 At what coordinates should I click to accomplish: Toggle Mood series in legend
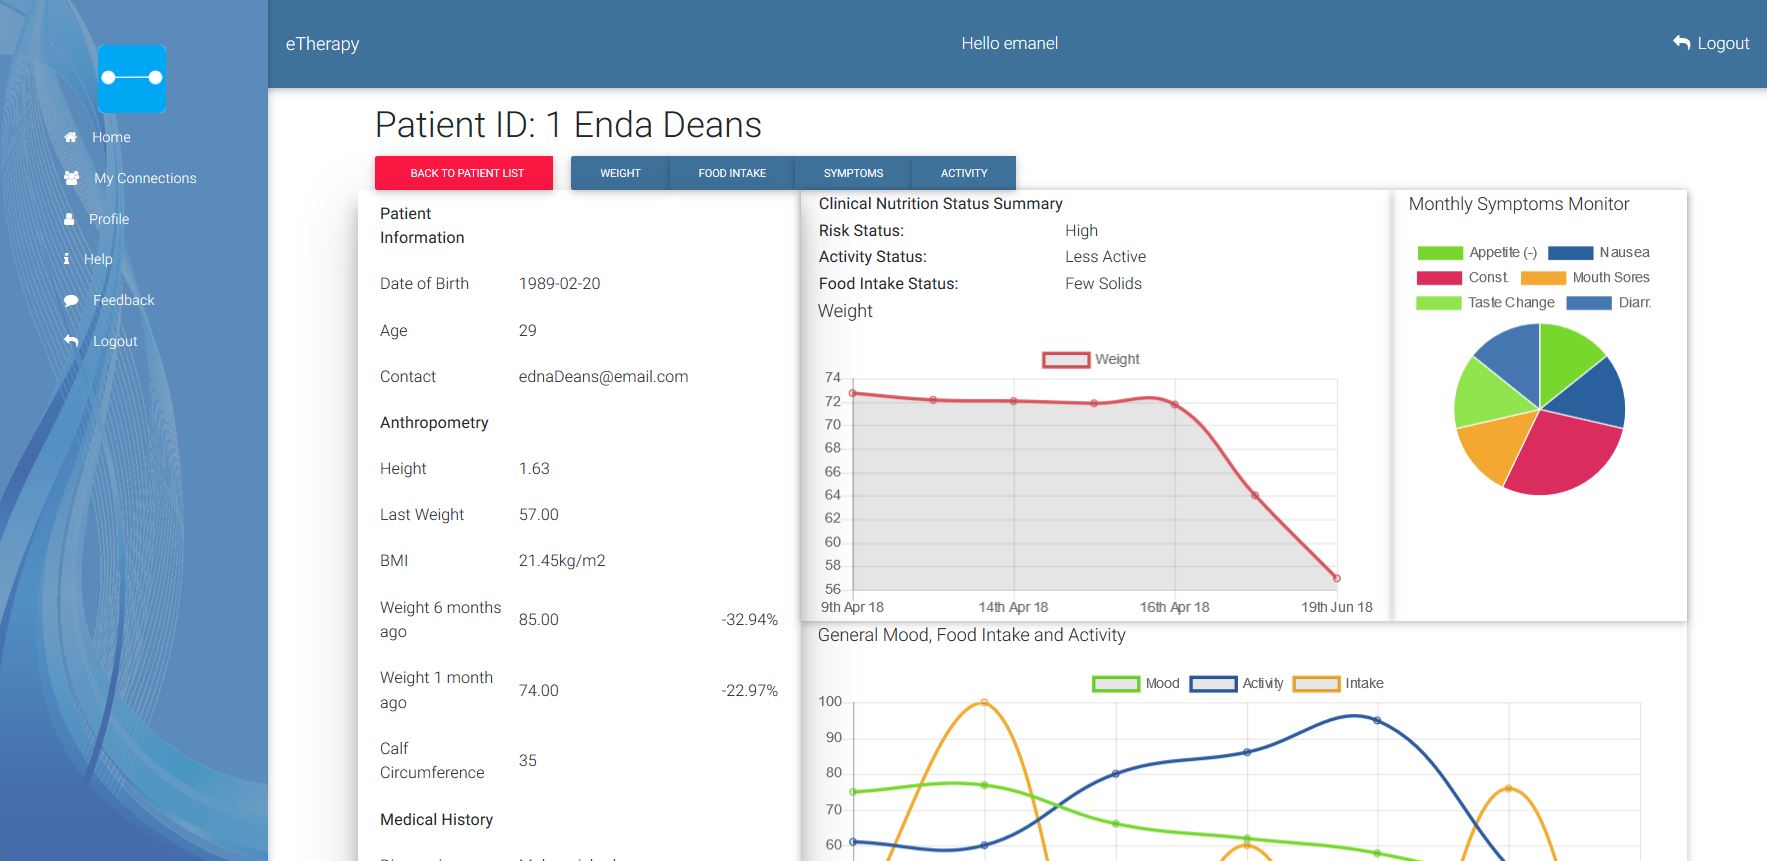click(1115, 684)
